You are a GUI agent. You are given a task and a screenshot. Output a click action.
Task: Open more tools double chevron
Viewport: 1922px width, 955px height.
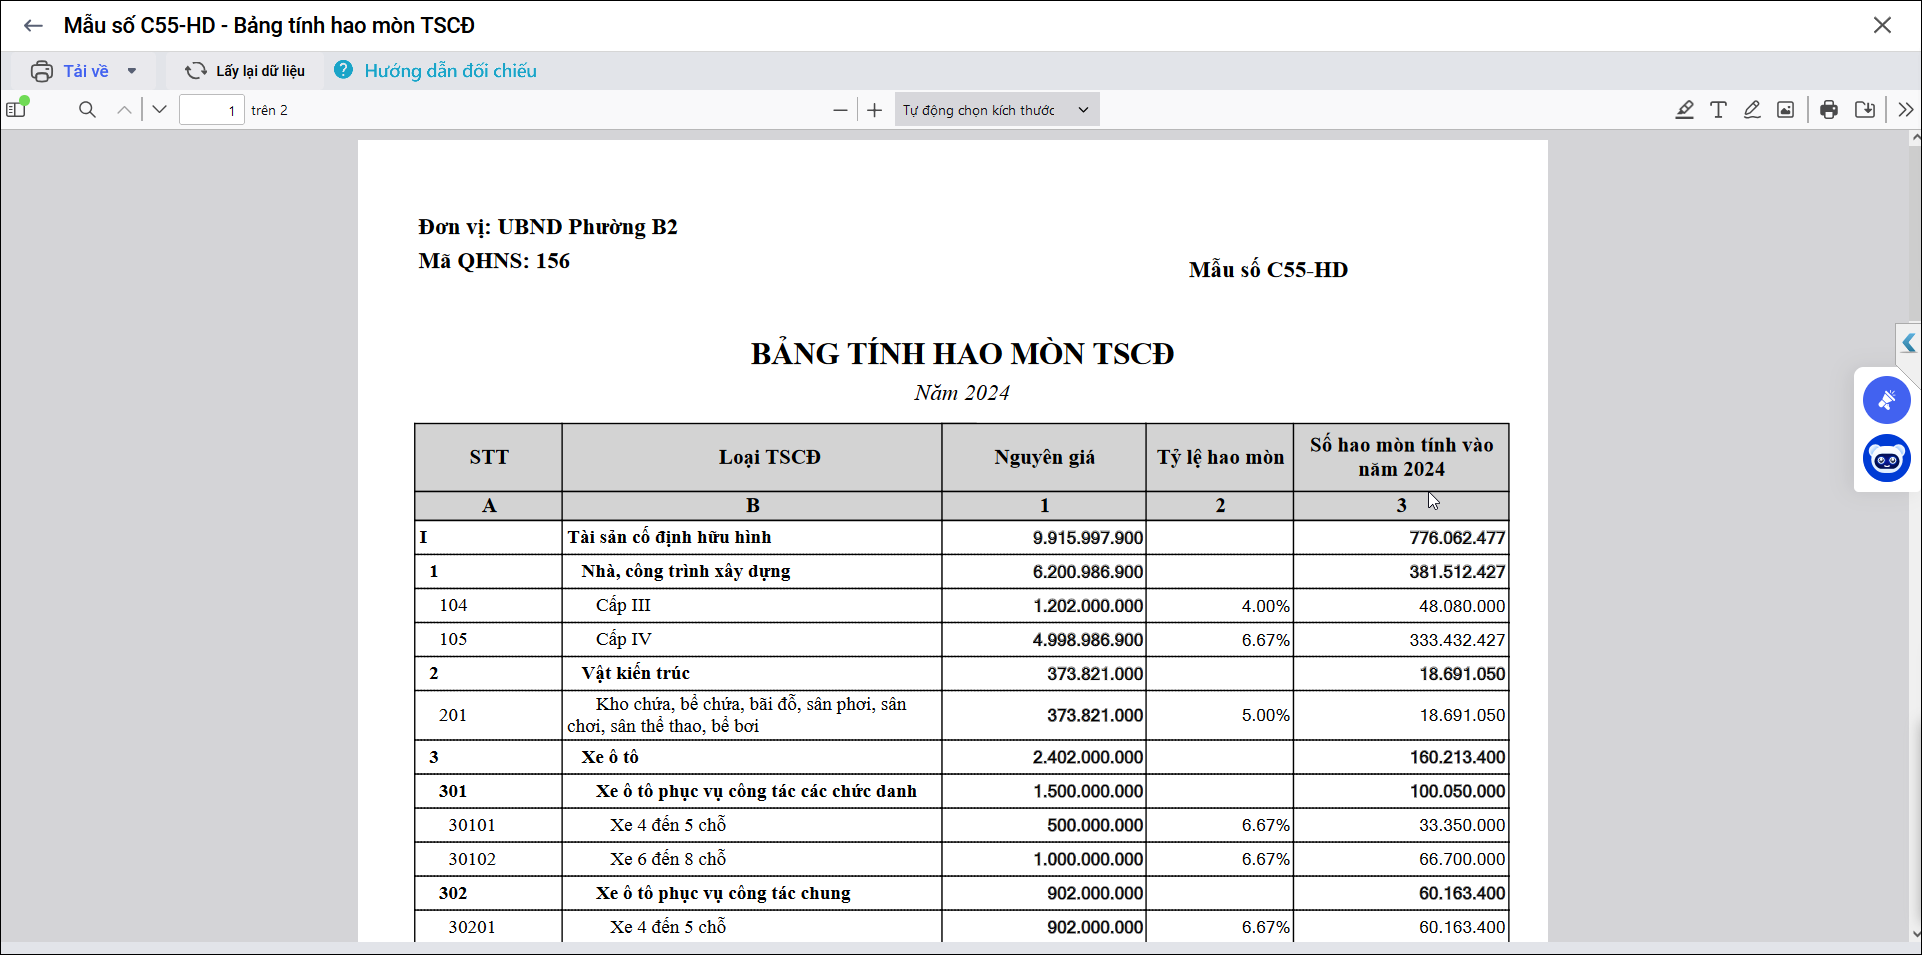pos(1906,110)
